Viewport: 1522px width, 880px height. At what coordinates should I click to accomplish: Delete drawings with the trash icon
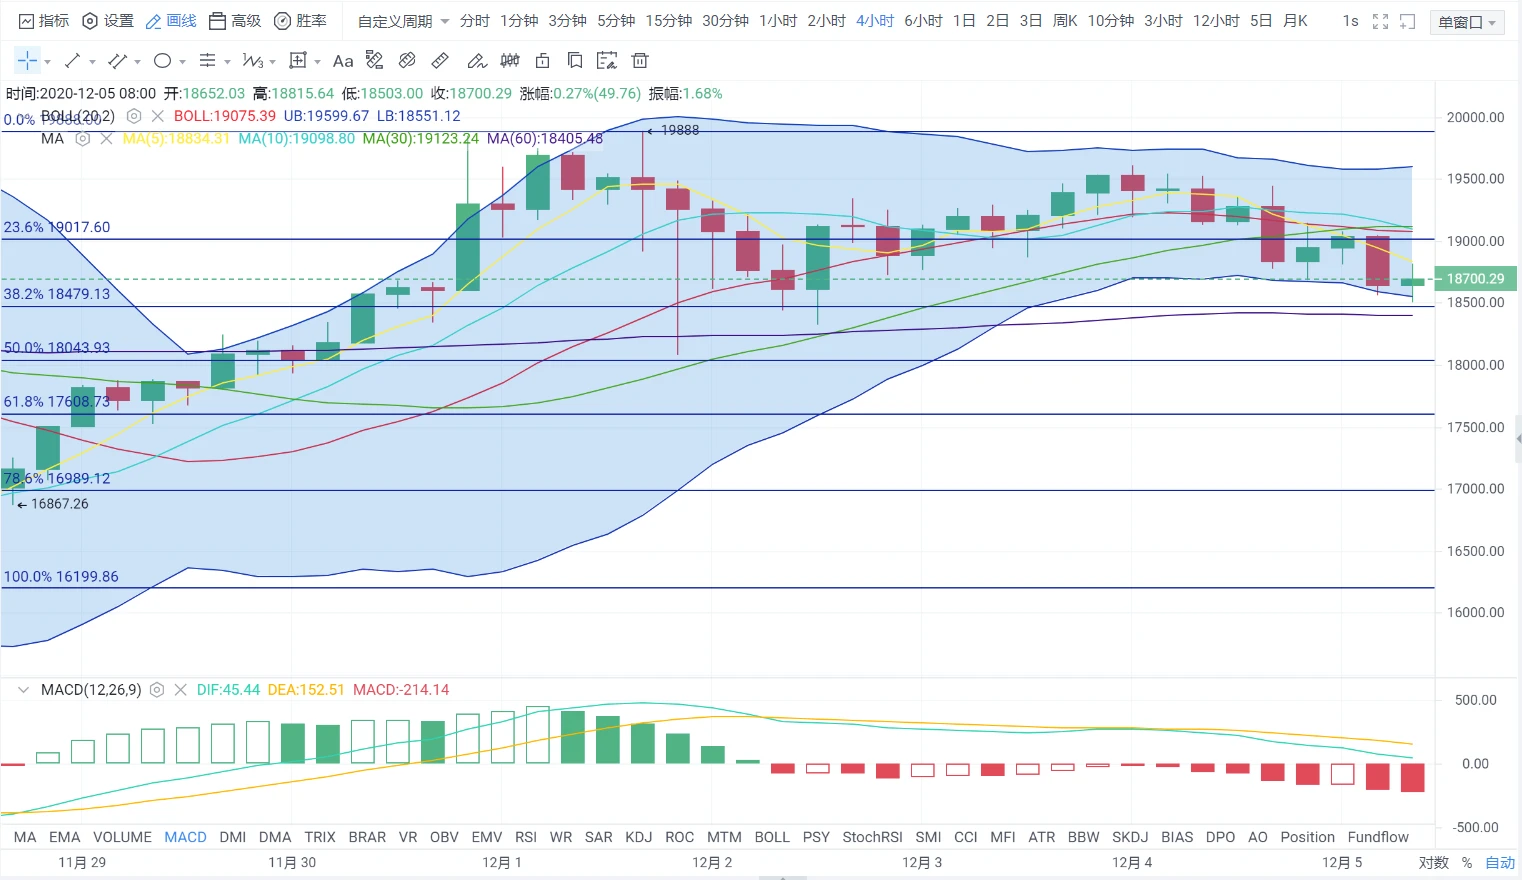[x=640, y=61]
